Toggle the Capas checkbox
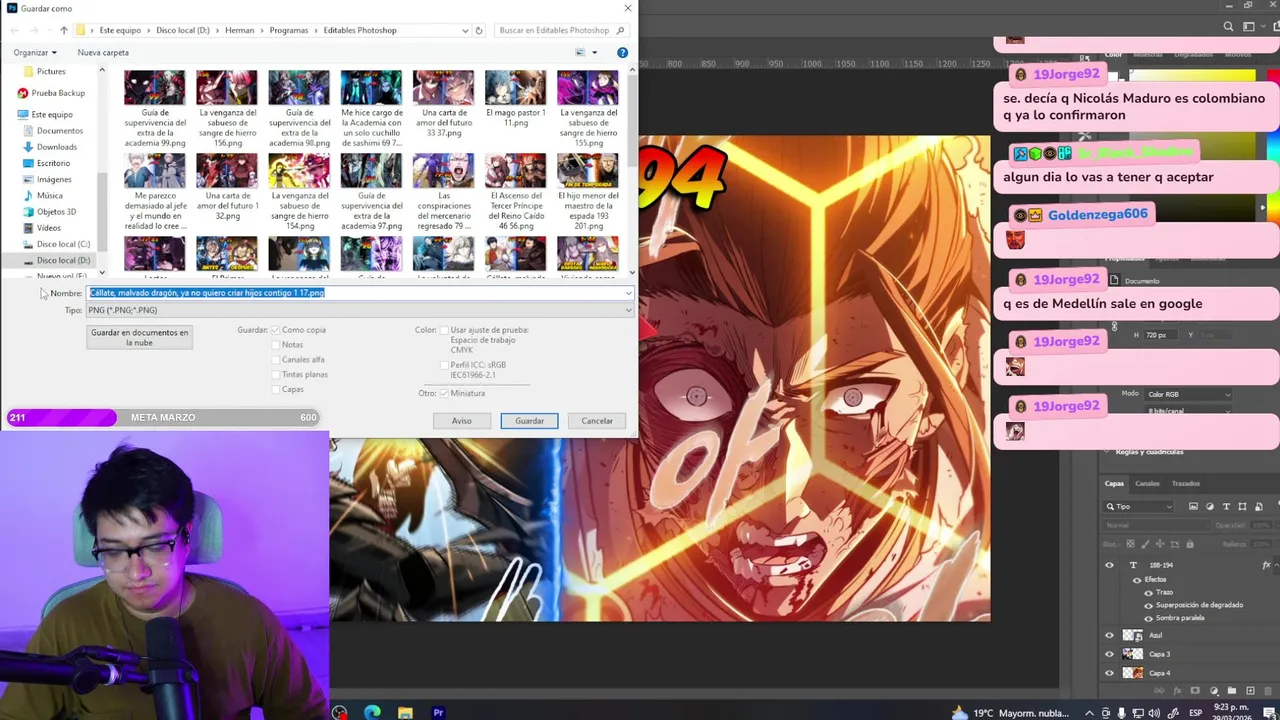This screenshot has height=720, width=1280. (x=276, y=390)
